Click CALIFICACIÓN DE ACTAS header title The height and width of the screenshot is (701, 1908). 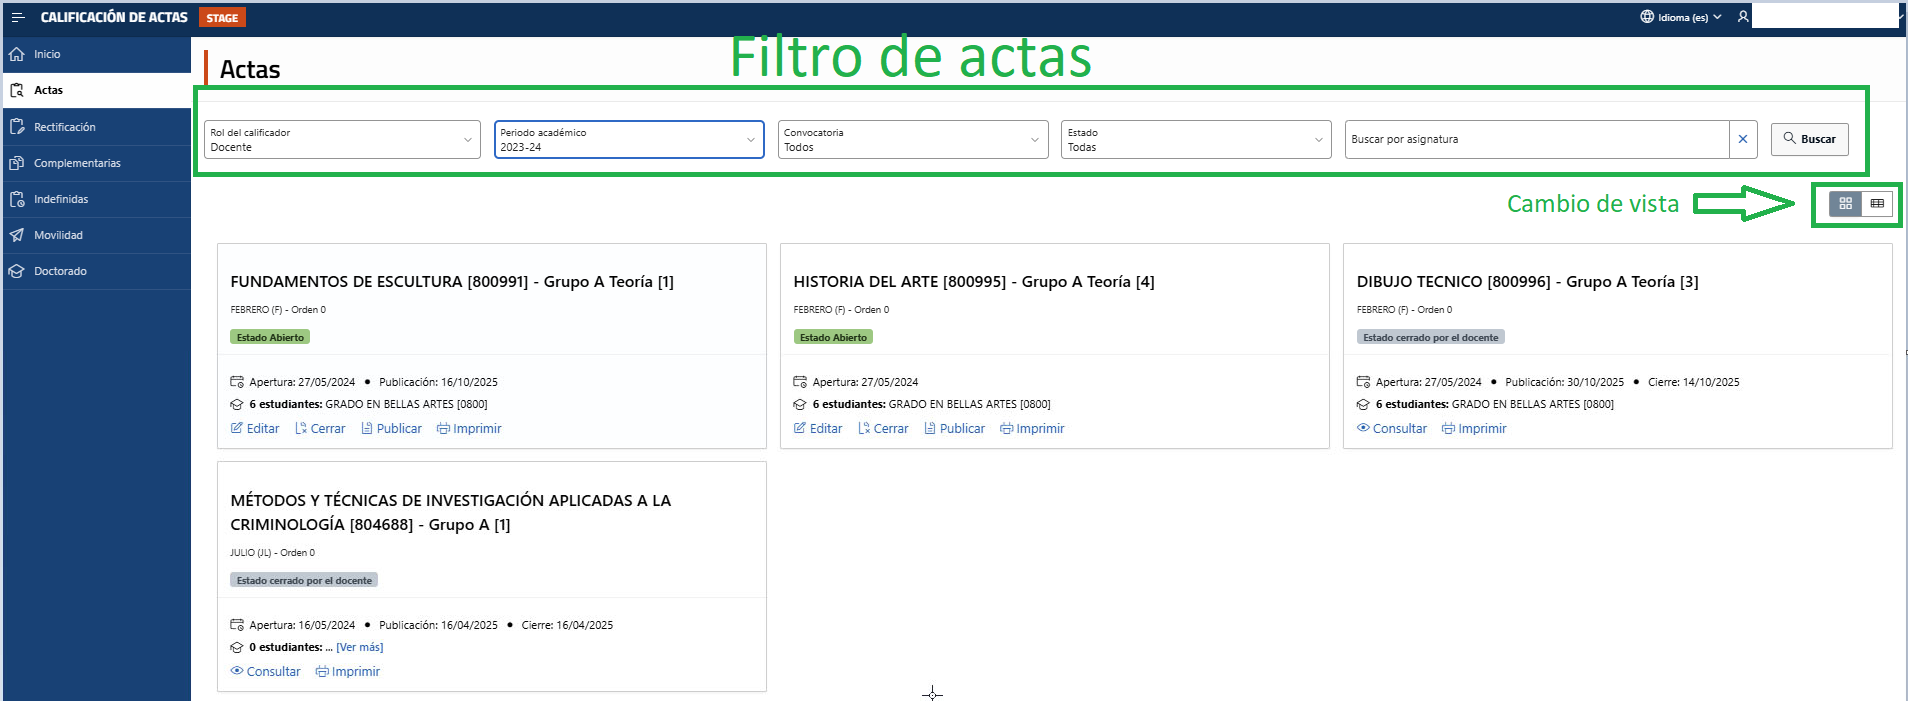click(x=114, y=17)
